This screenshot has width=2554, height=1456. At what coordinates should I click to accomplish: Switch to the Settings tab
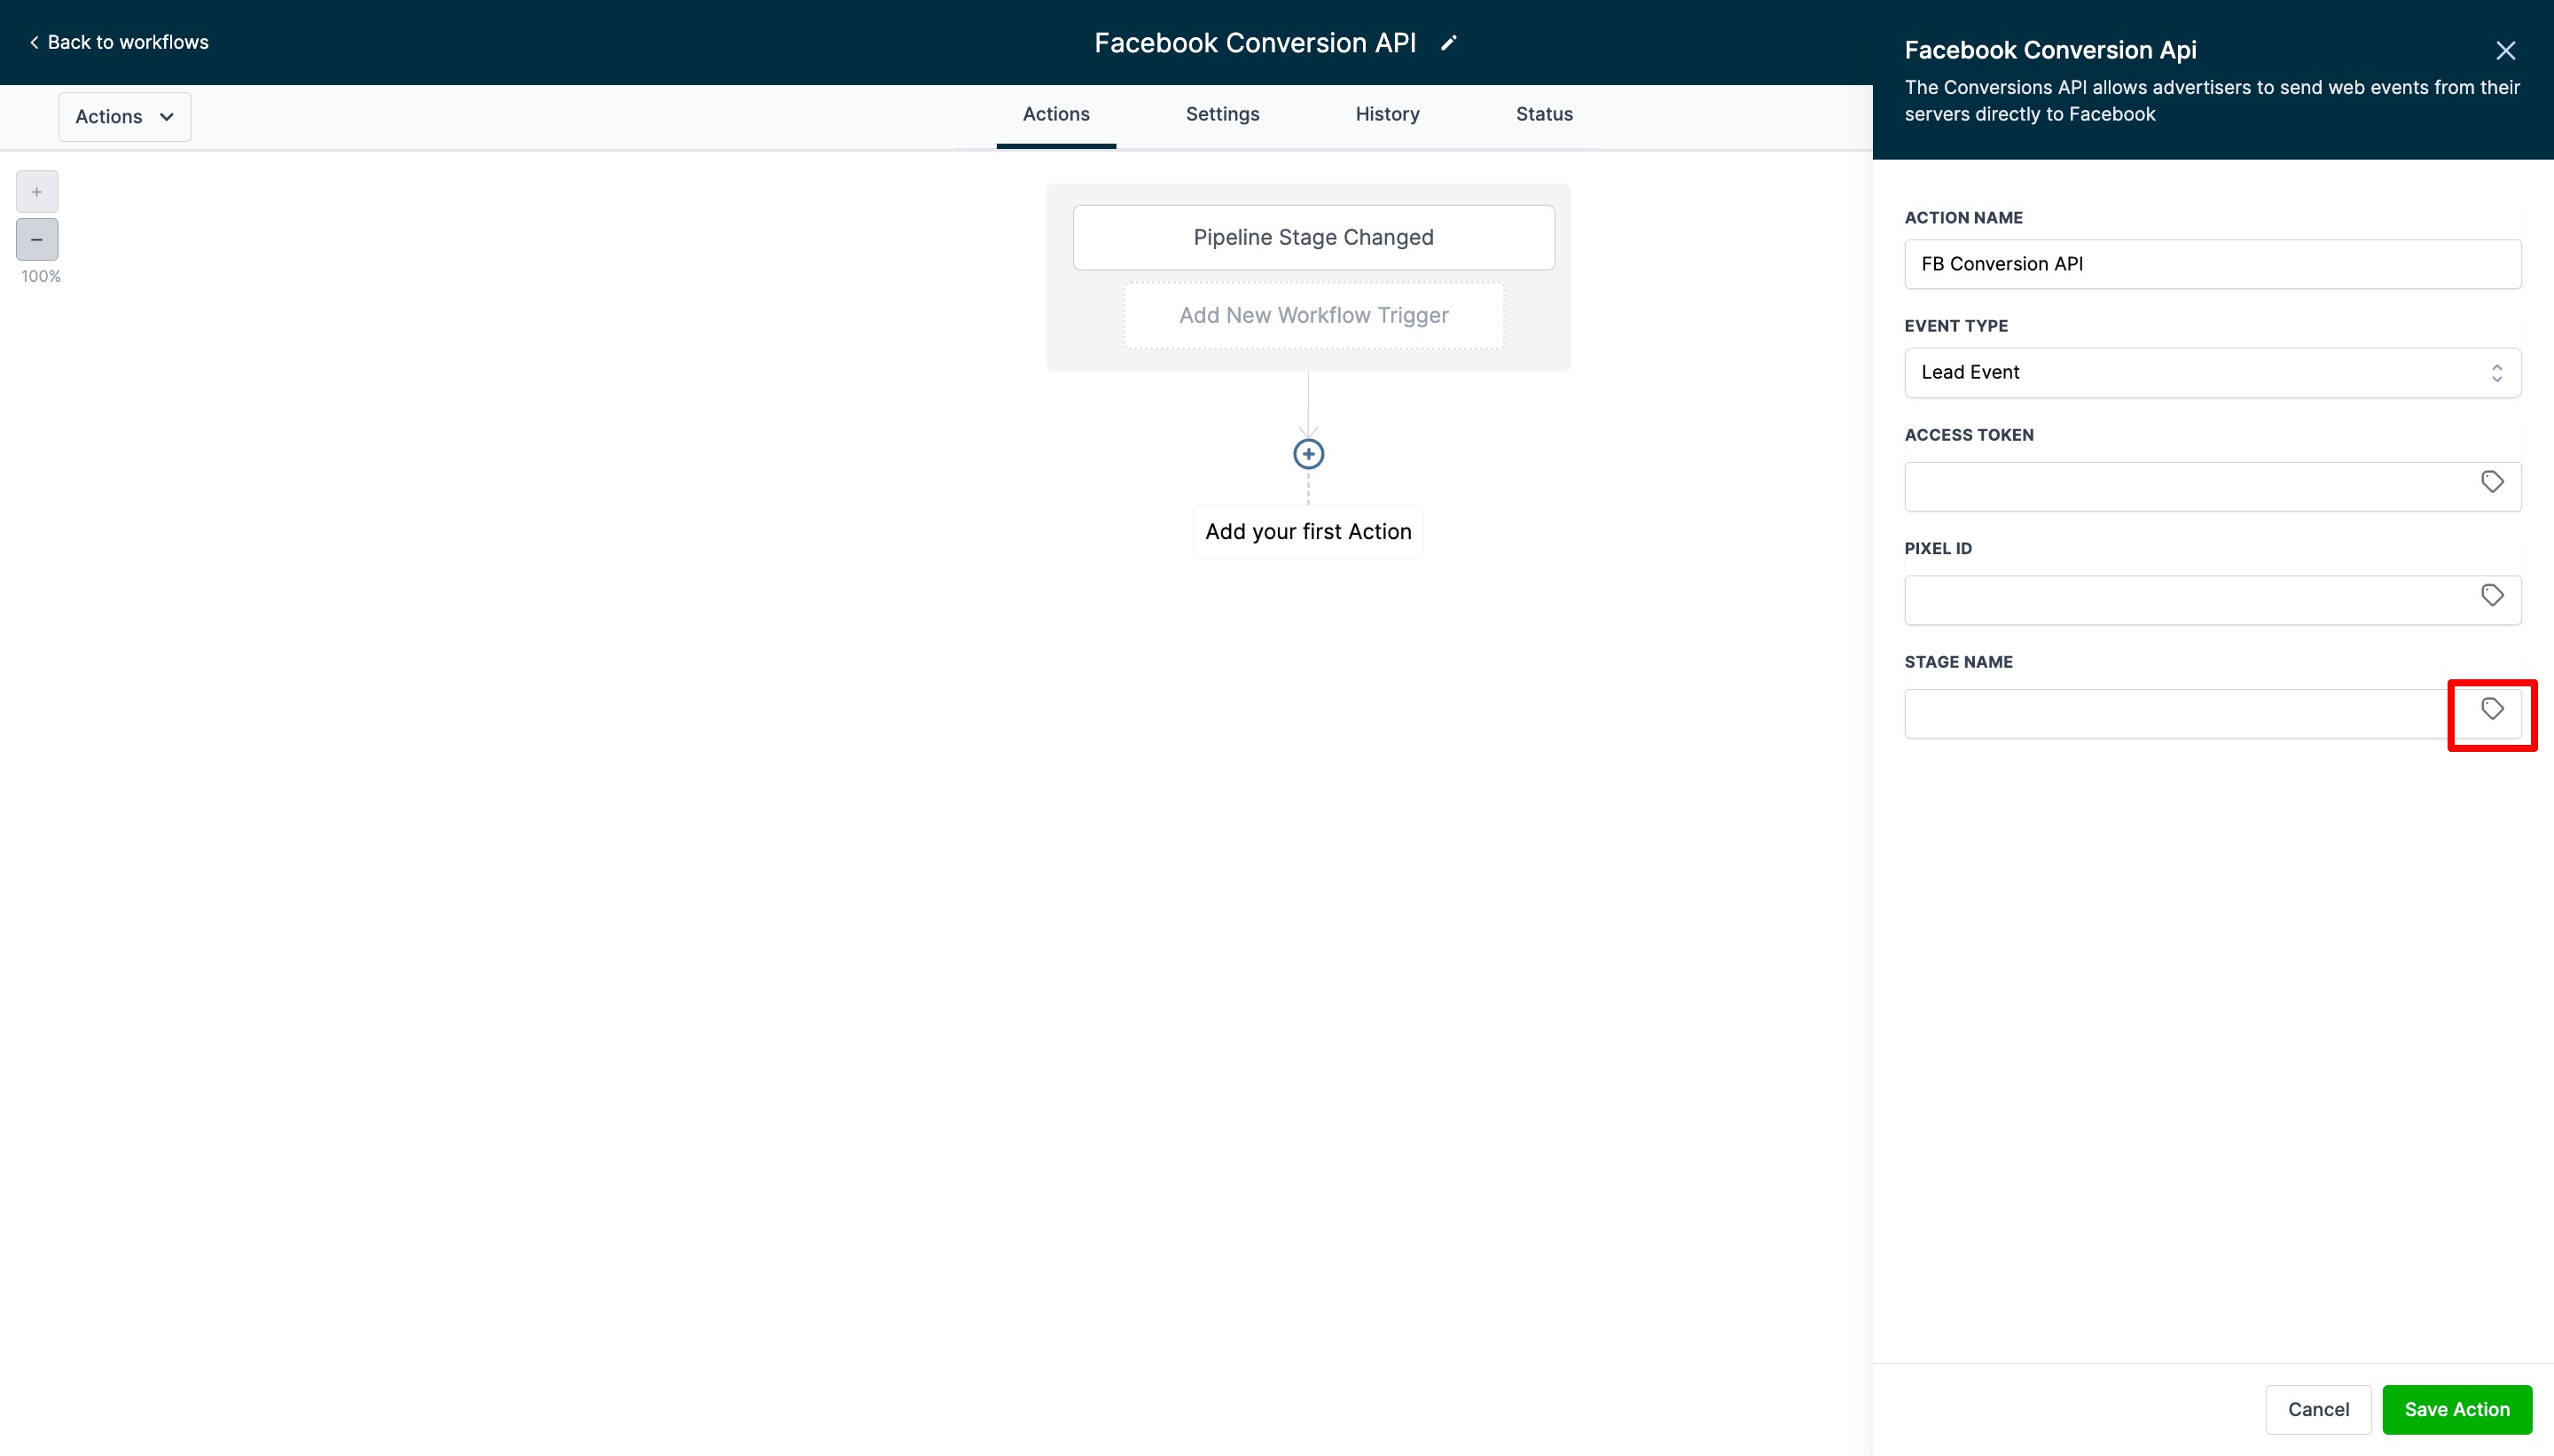pos(1222,114)
